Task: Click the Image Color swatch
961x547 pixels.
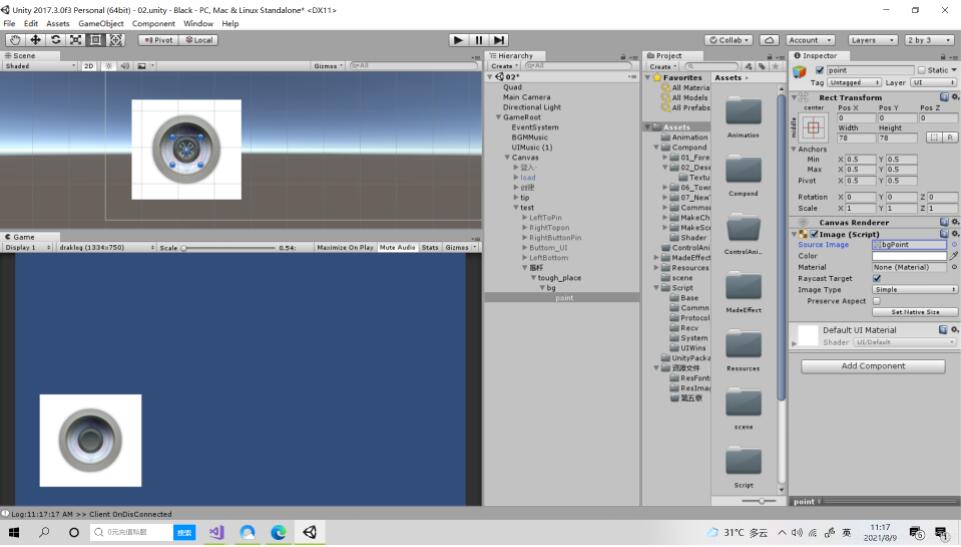Action: click(910, 255)
